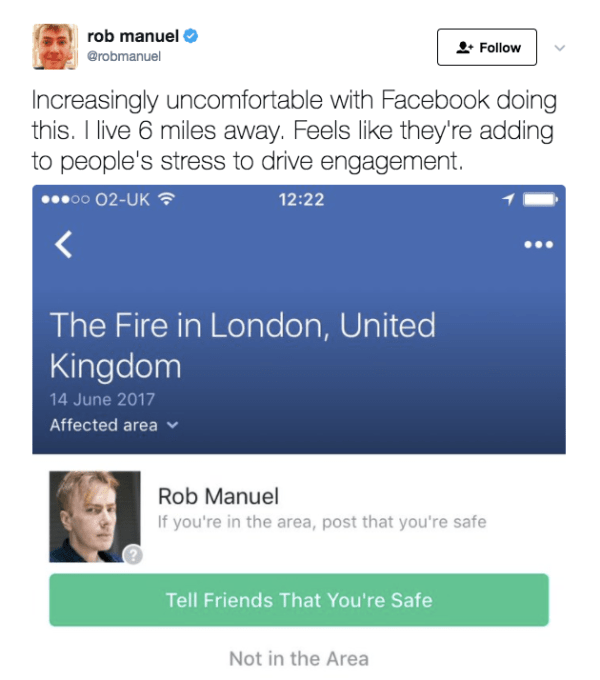Select Not in the Area

[299, 658]
